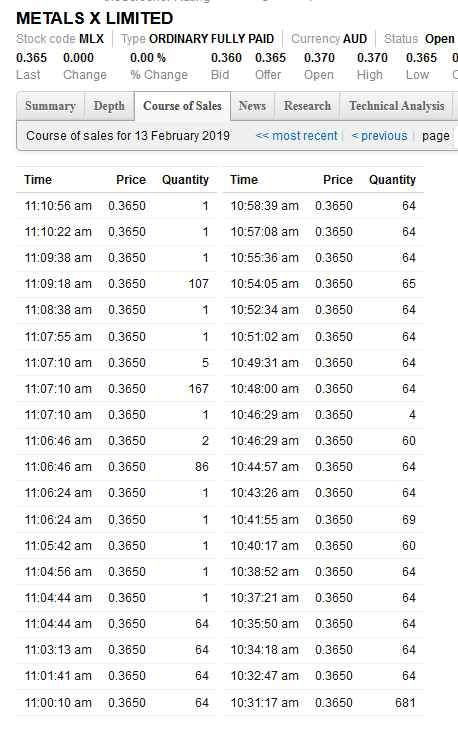458x729 pixels.
Task: Click the left table's Price column header
Action: pos(131,180)
